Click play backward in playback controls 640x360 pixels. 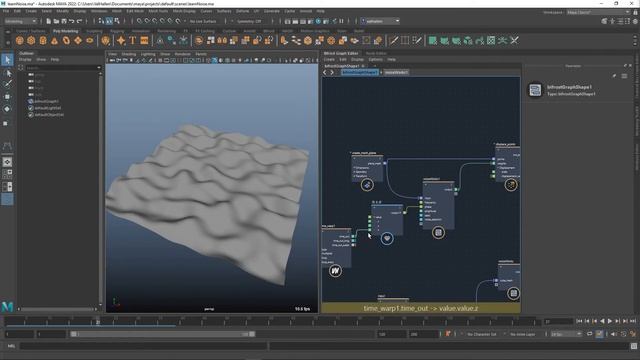pos(602,321)
